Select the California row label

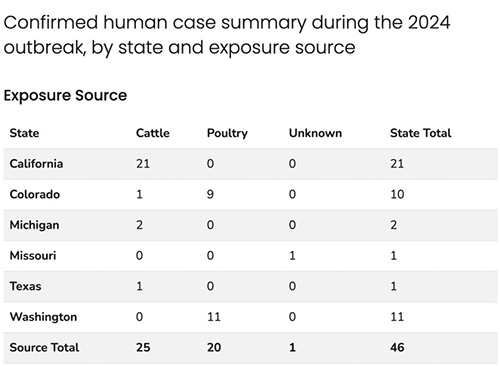point(36,164)
